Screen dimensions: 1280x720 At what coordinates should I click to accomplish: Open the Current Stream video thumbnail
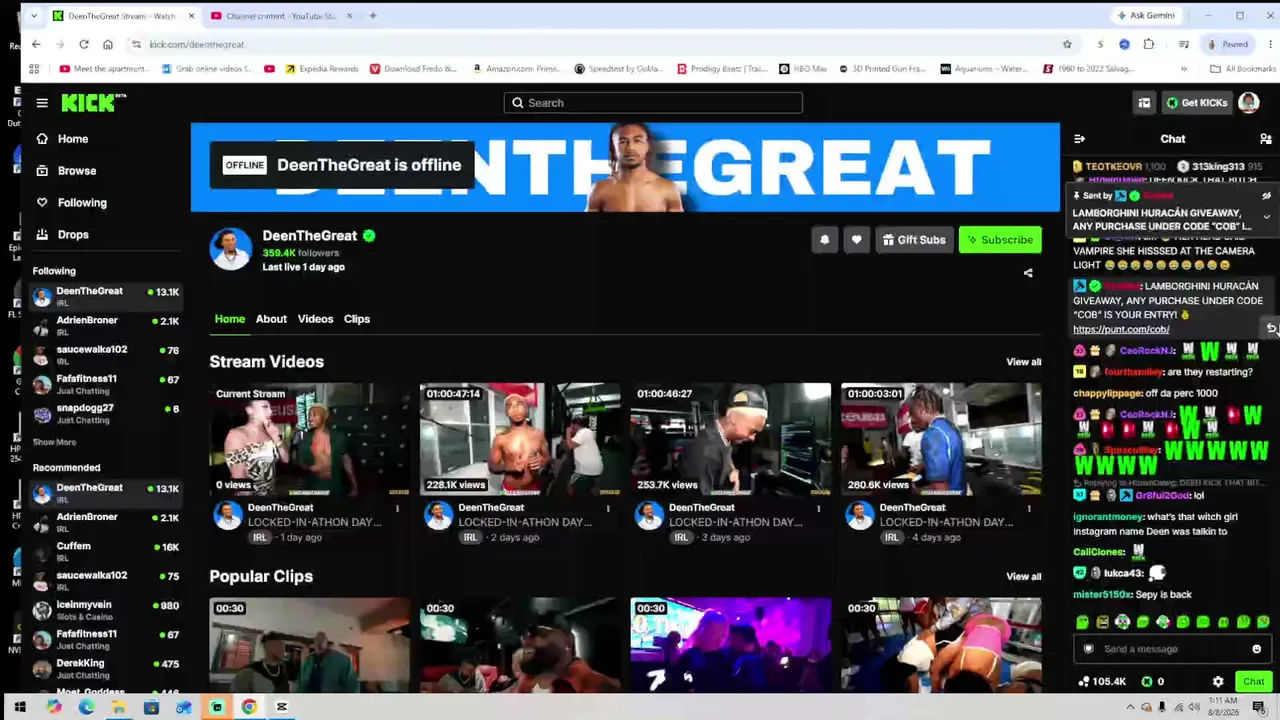click(309, 439)
